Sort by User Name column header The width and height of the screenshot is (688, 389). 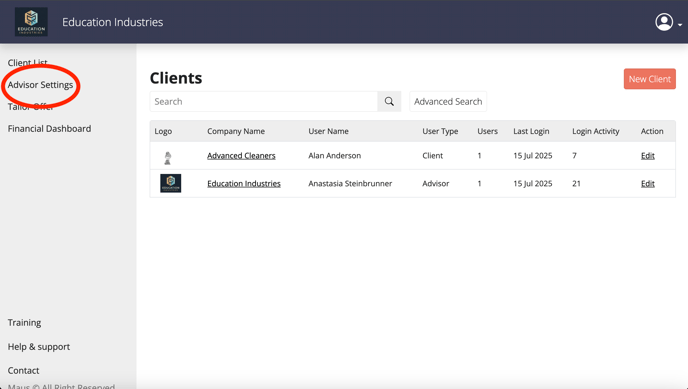(328, 131)
